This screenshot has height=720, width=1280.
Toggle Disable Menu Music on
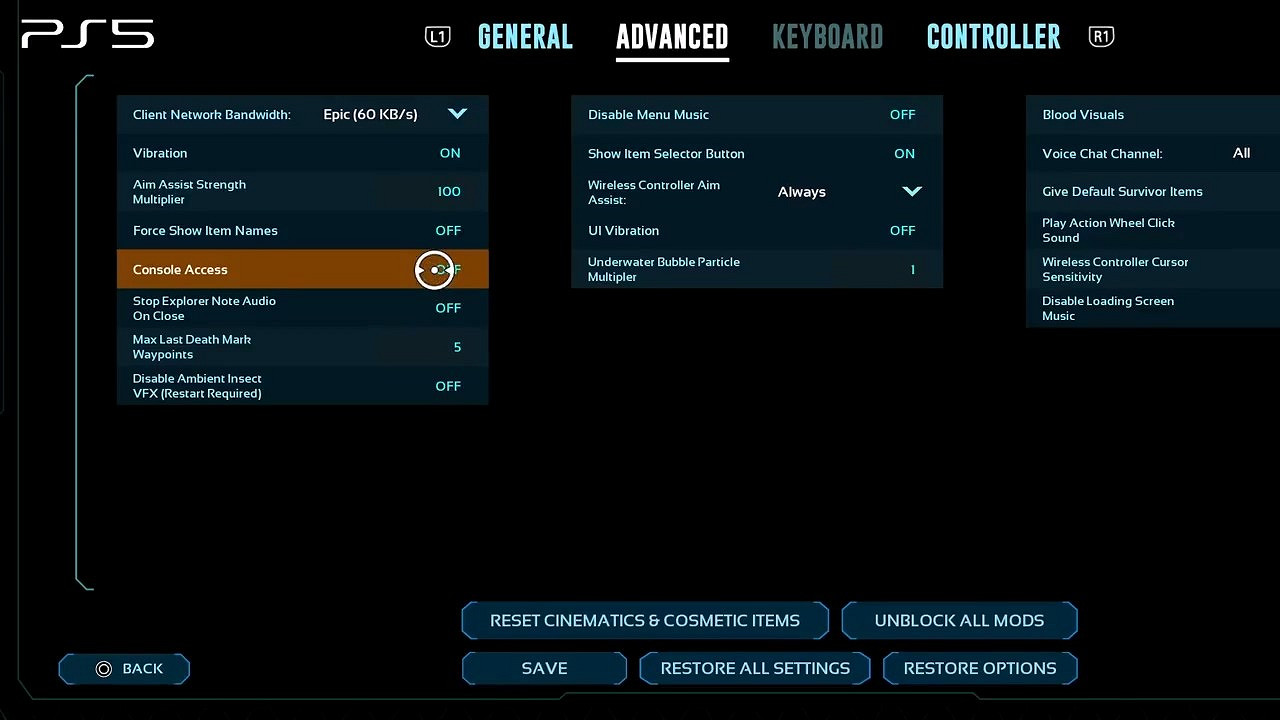coord(902,115)
